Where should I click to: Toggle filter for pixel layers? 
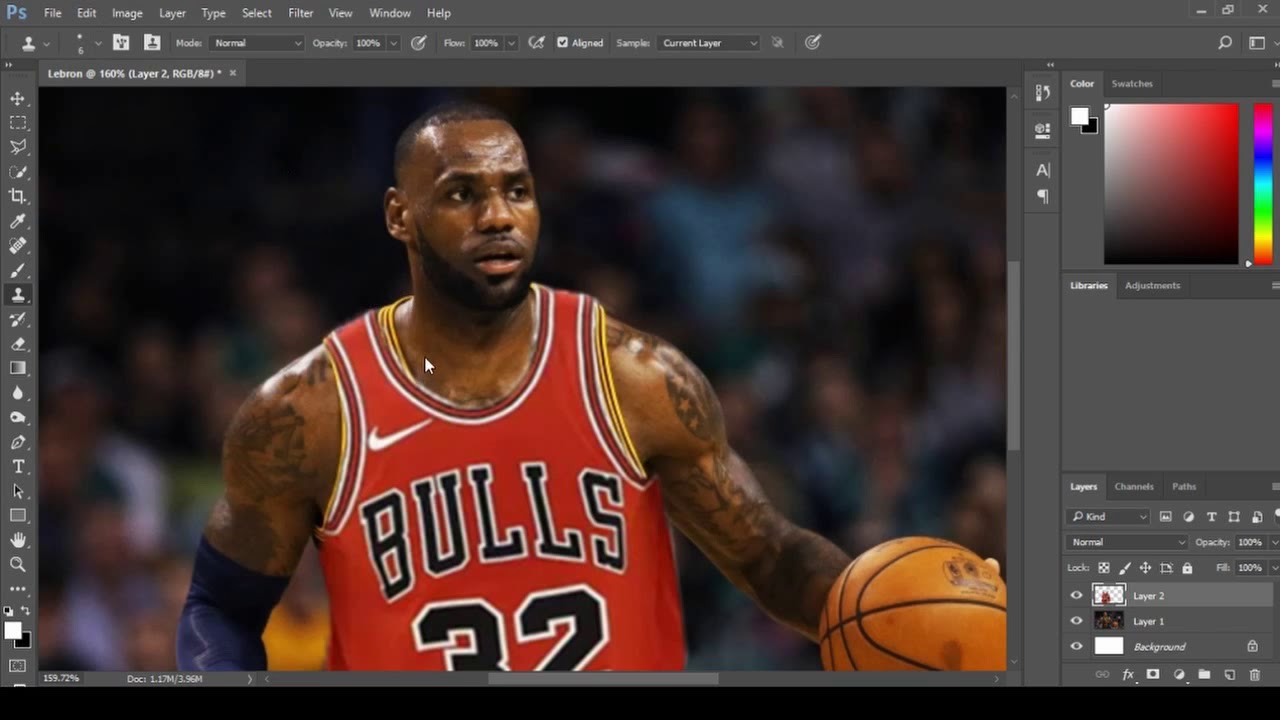[x=1166, y=517]
